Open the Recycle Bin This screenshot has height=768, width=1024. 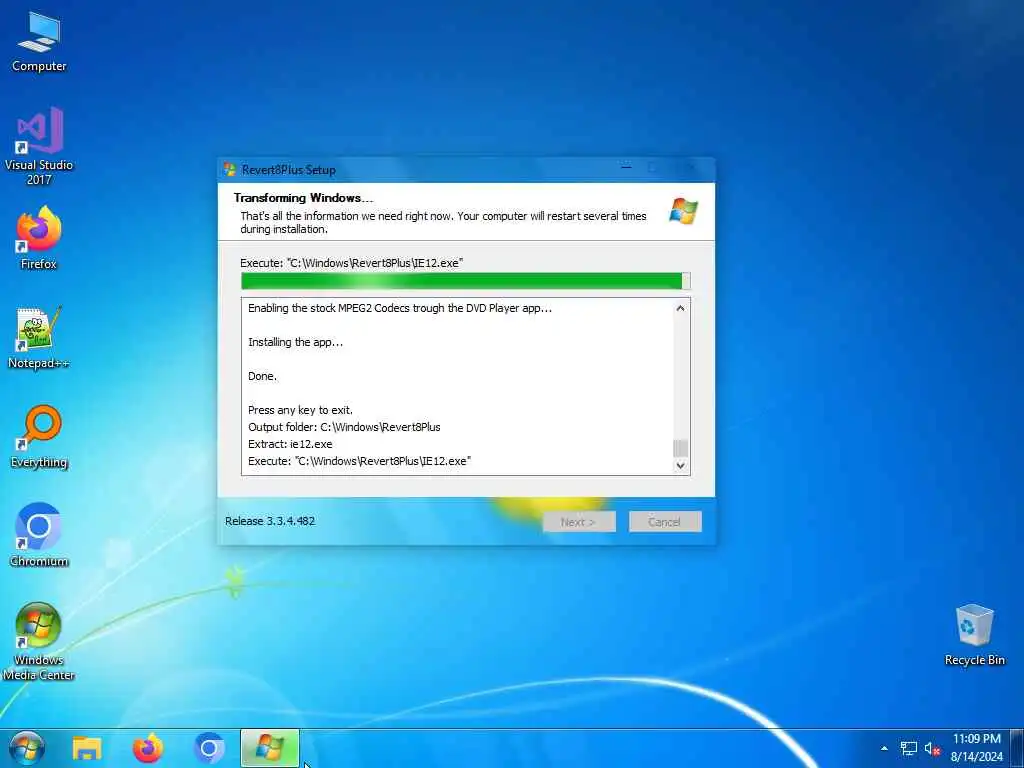pyautogui.click(x=974, y=635)
